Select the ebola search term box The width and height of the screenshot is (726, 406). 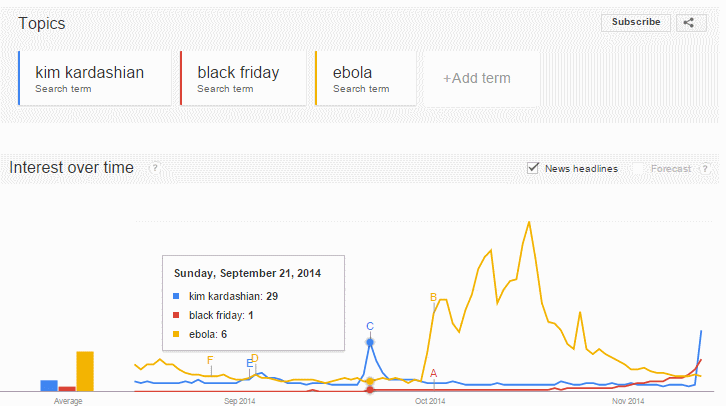[x=366, y=78]
